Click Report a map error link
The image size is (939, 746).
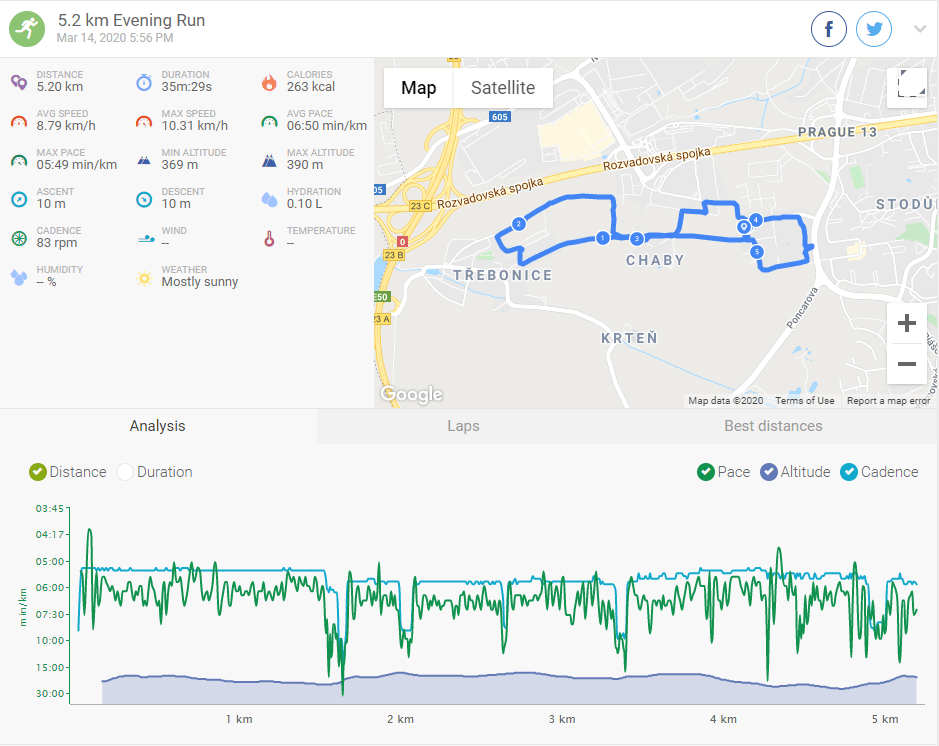pyautogui.click(x=888, y=401)
